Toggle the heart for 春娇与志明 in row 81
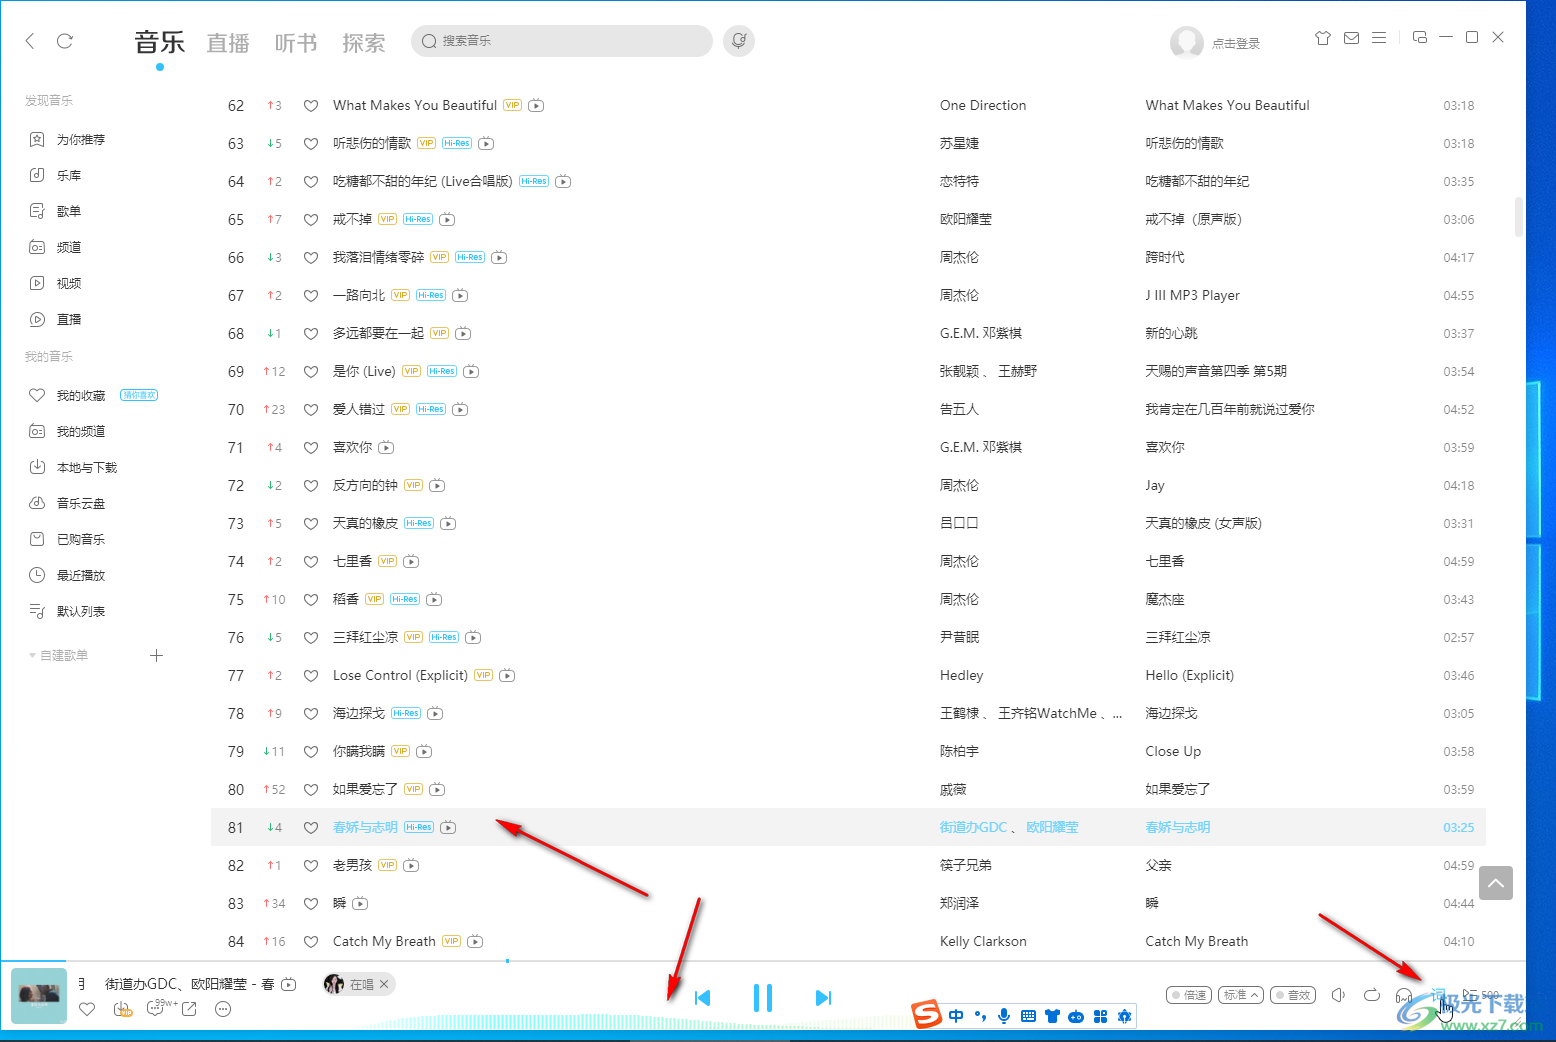Screen dimensions: 1556x1042 coord(311,827)
